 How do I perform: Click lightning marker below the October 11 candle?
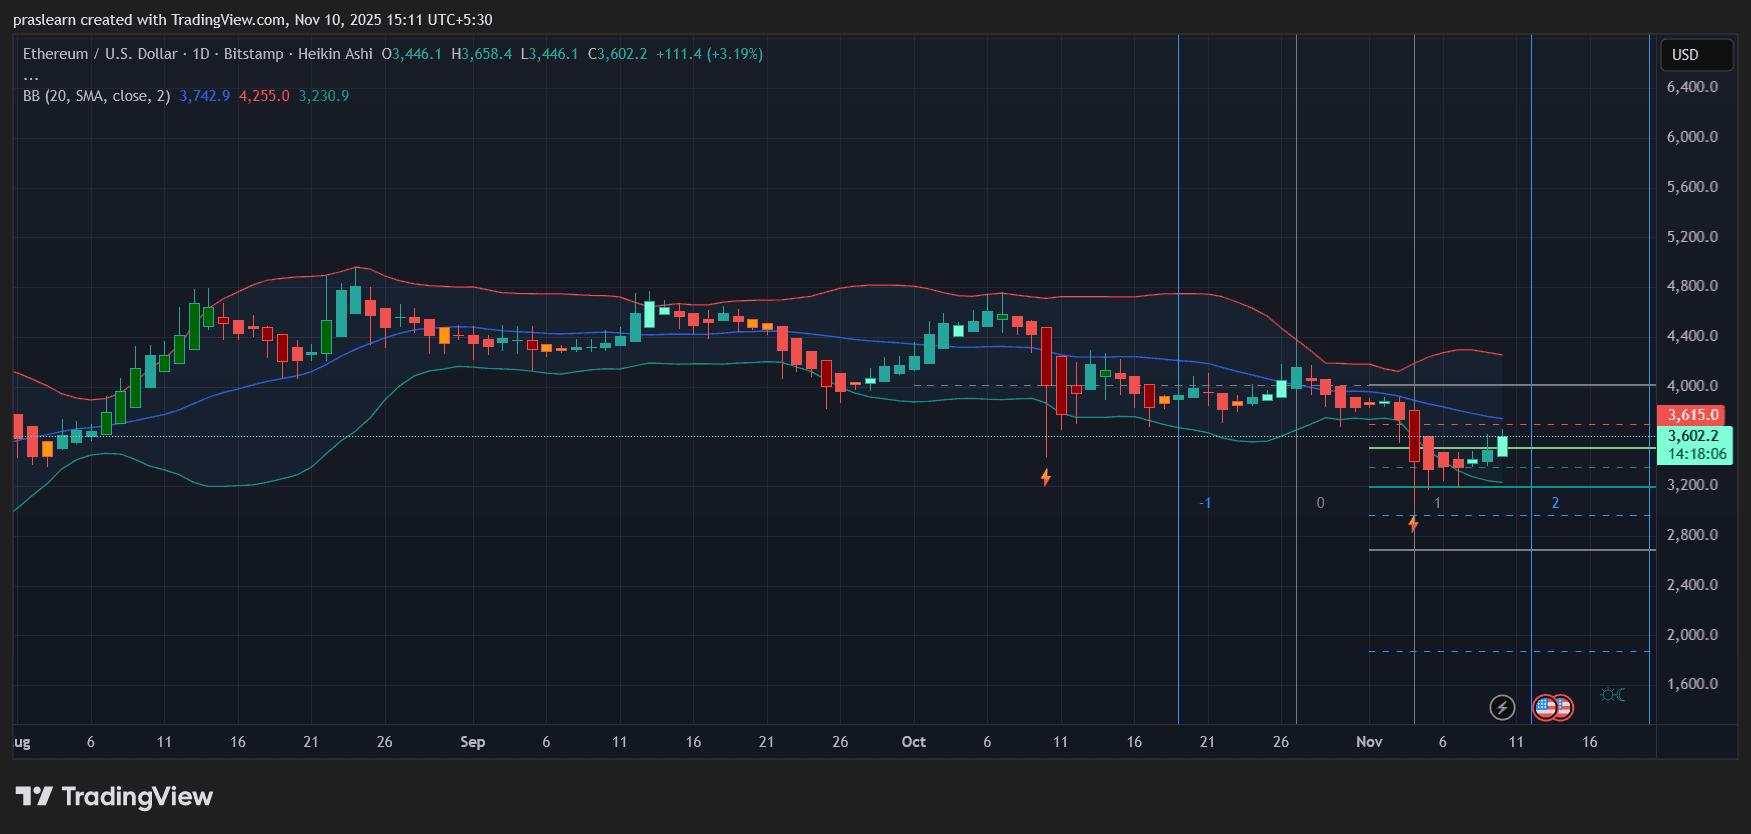1045,478
